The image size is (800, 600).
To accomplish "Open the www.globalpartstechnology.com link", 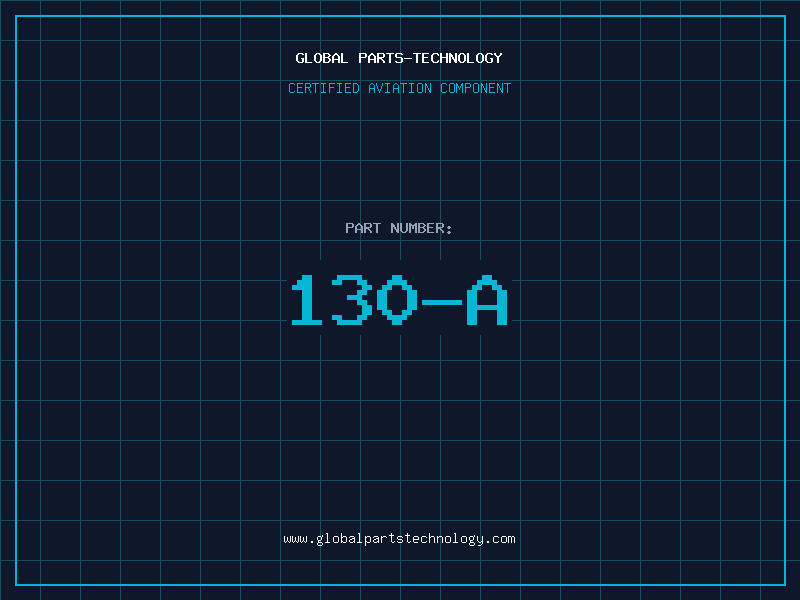I will coord(399,539).
